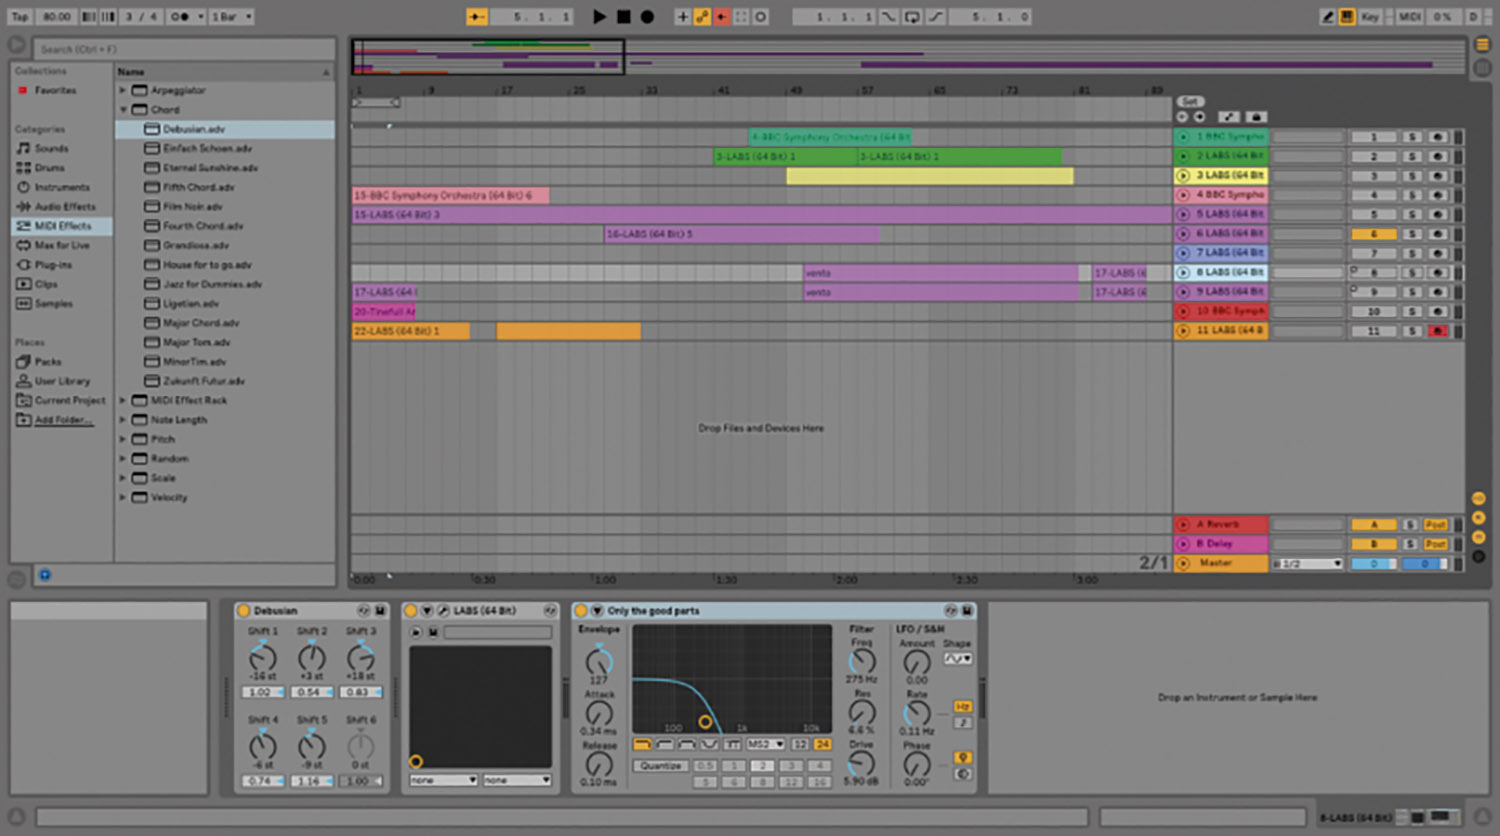
Task: Click the Filter Freq knob
Action: pyautogui.click(x=861, y=661)
